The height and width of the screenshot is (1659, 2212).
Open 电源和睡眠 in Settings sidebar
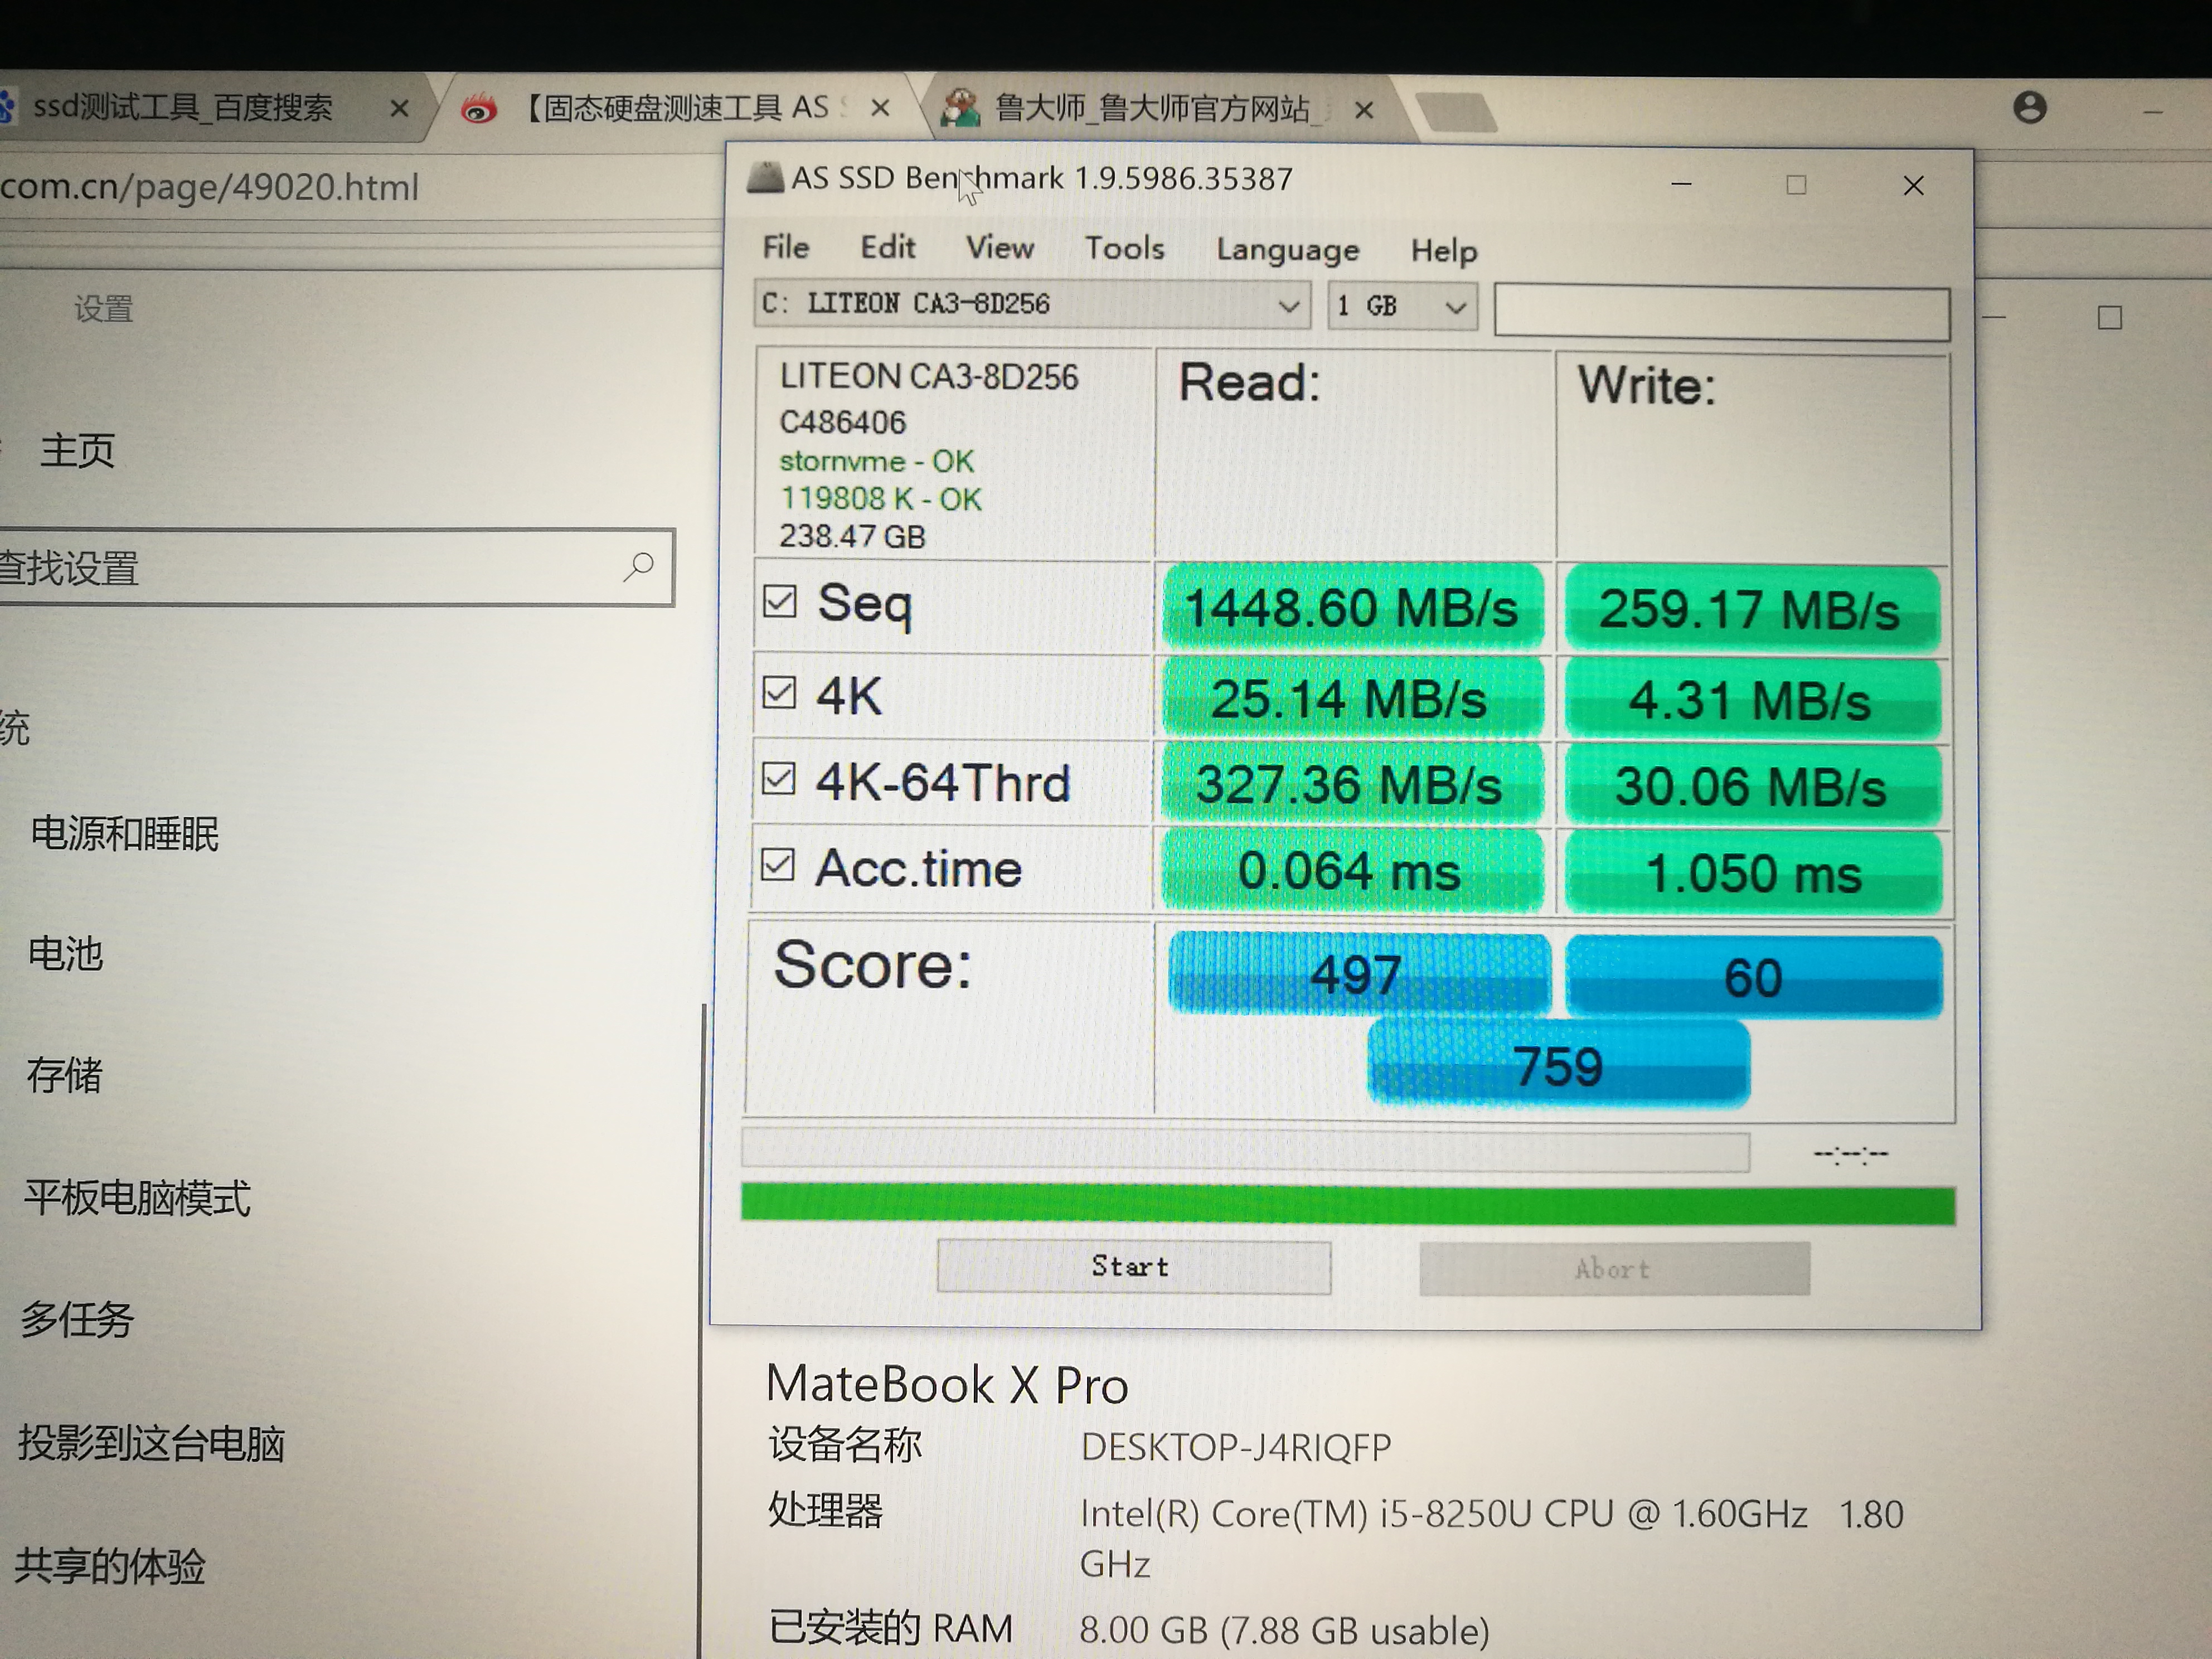[124, 833]
